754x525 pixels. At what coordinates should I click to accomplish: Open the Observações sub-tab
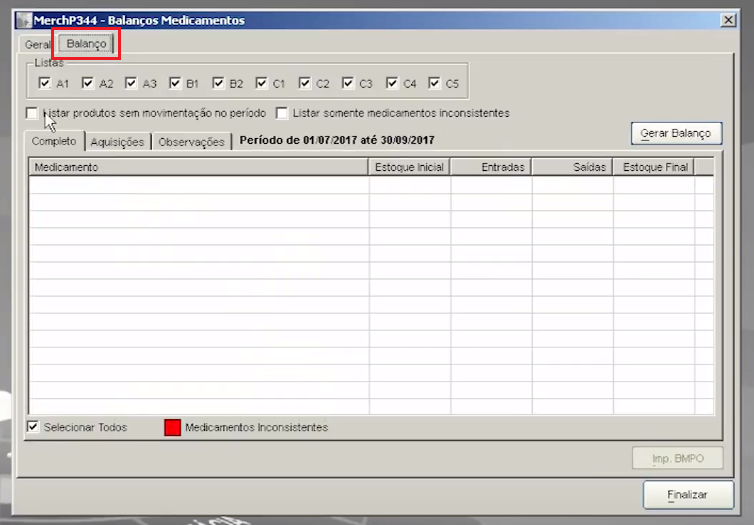pos(191,142)
